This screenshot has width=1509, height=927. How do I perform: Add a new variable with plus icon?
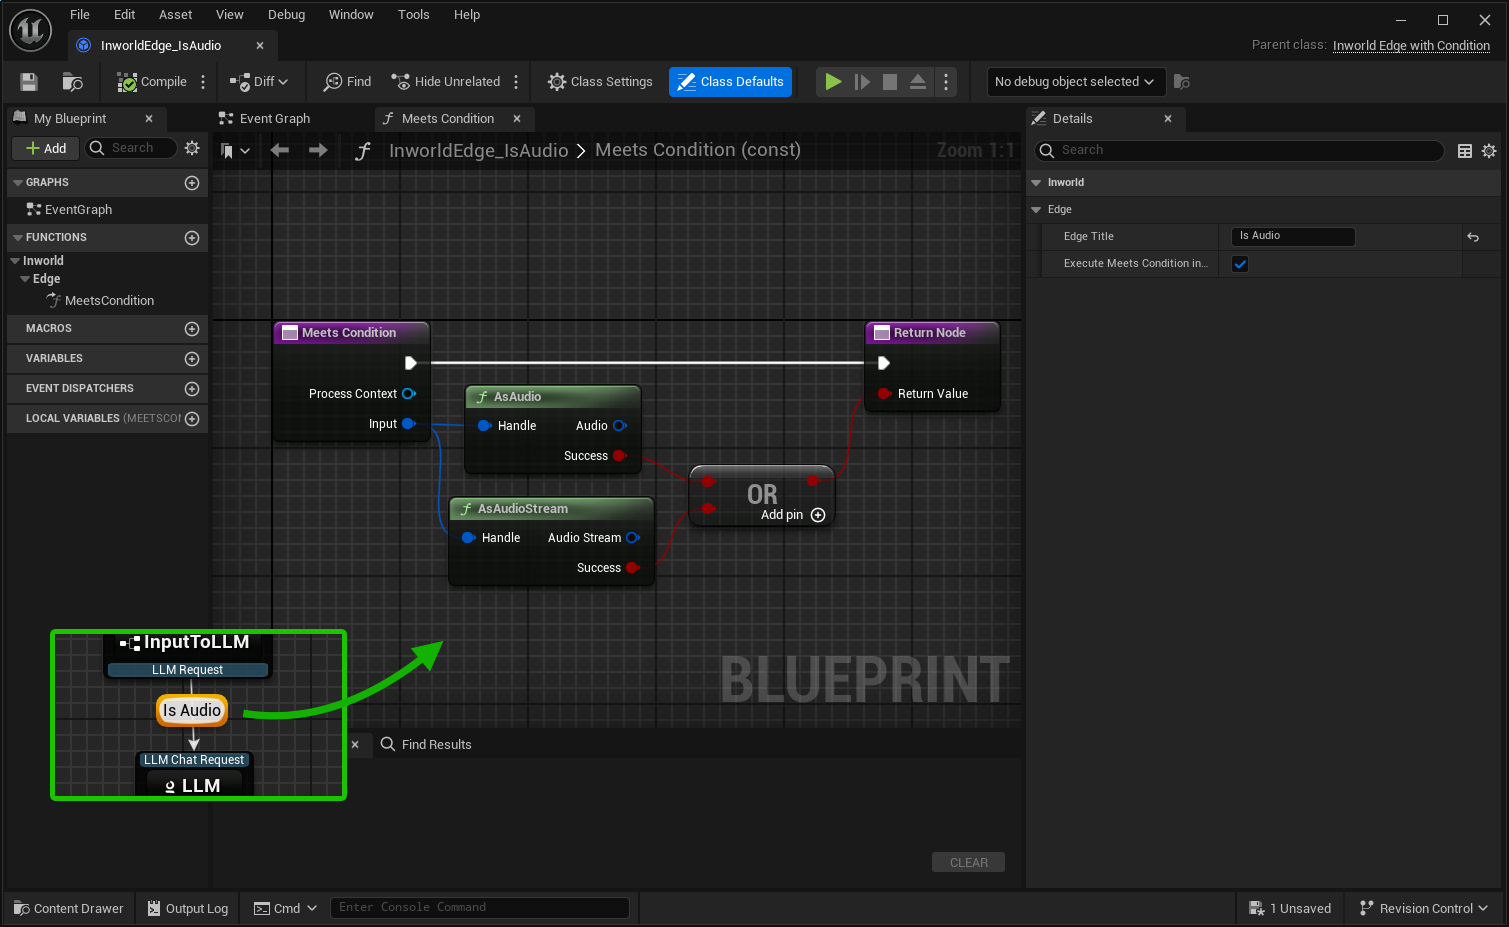(x=192, y=359)
